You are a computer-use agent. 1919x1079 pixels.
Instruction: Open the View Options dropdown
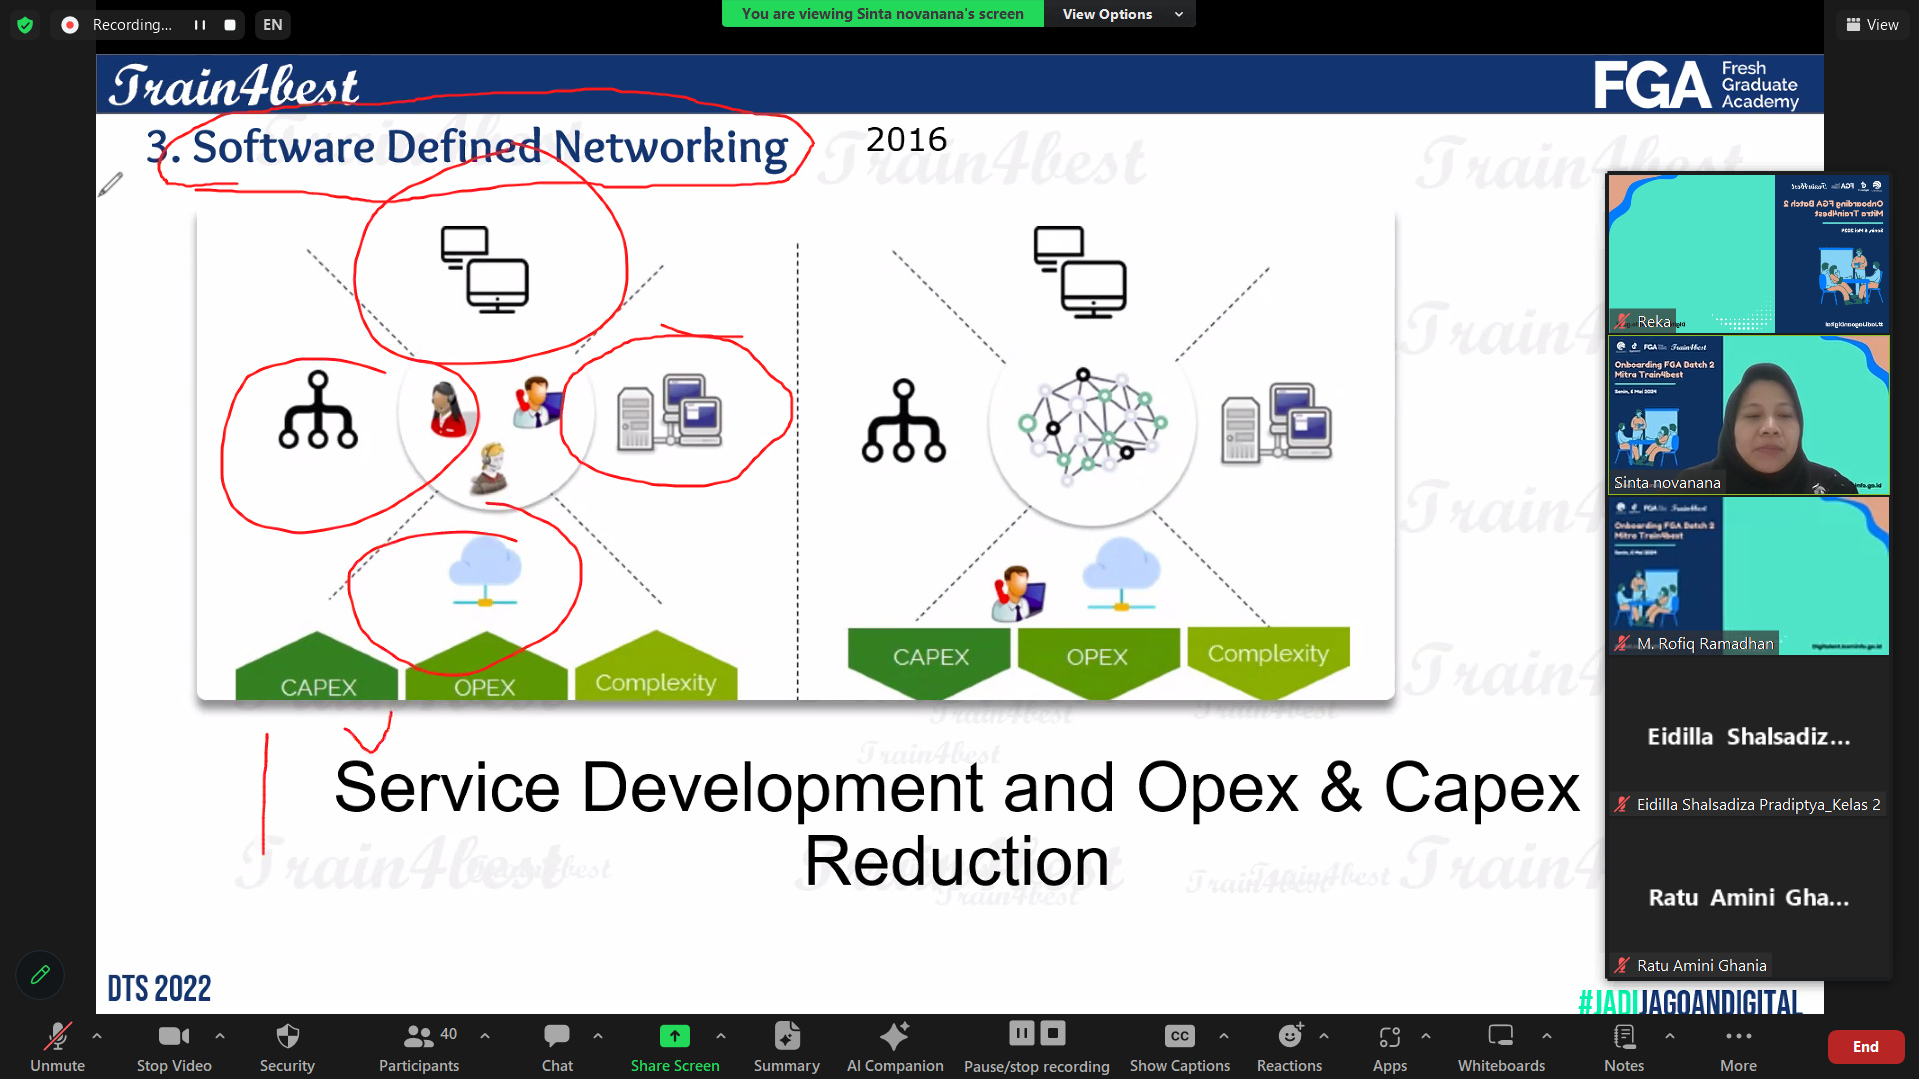pyautogui.click(x=1120, y=14)
